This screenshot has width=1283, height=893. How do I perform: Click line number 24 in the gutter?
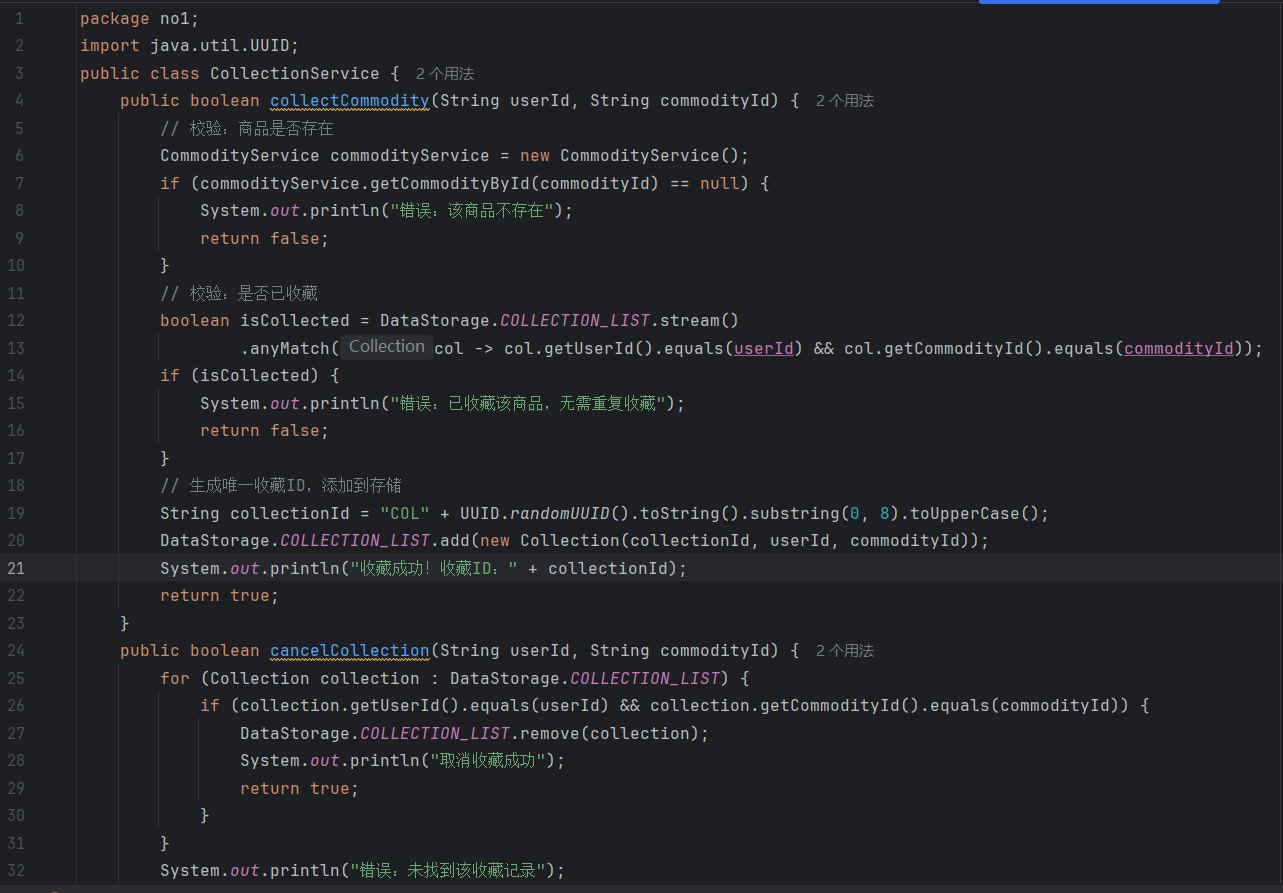[x=15, y=651]
